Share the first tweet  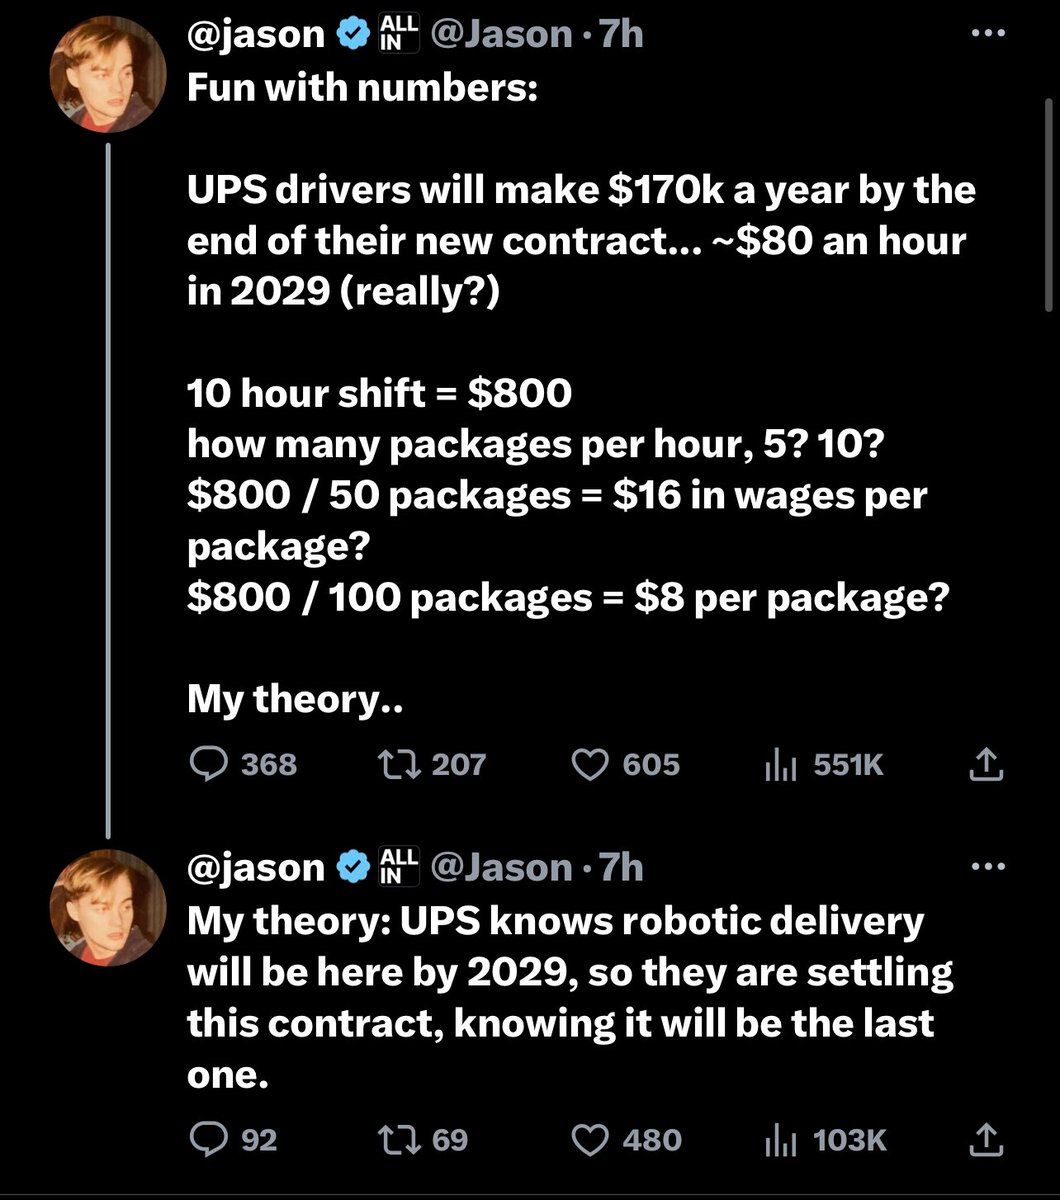point(986,765)
